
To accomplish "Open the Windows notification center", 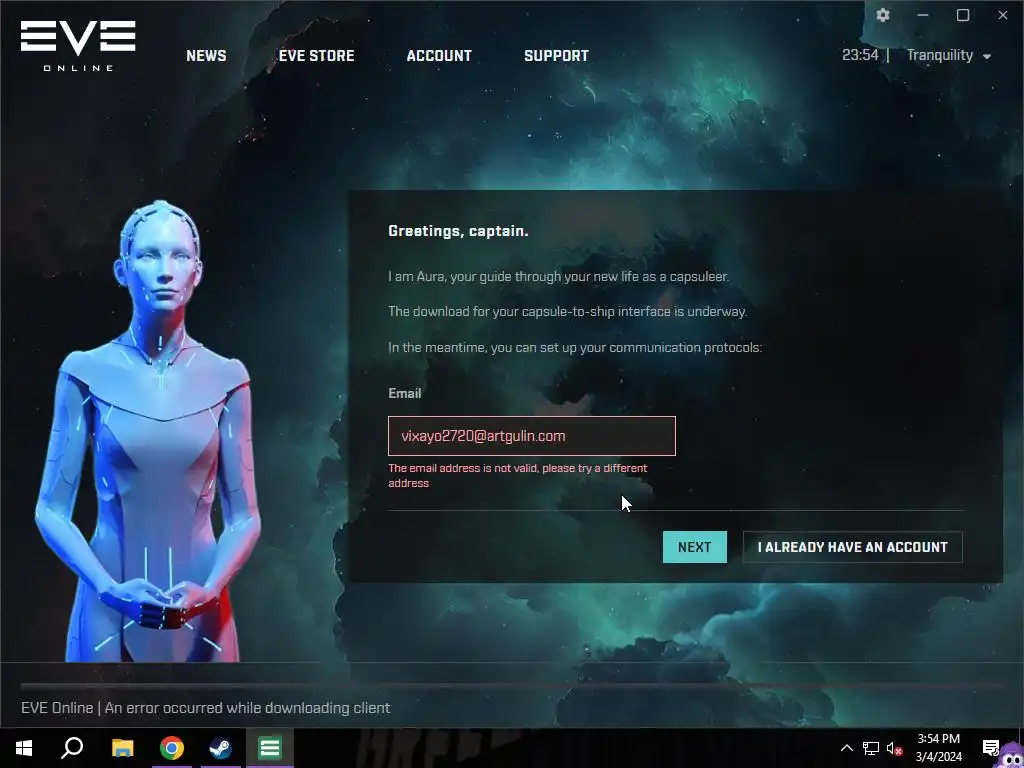I will point(990,748).
